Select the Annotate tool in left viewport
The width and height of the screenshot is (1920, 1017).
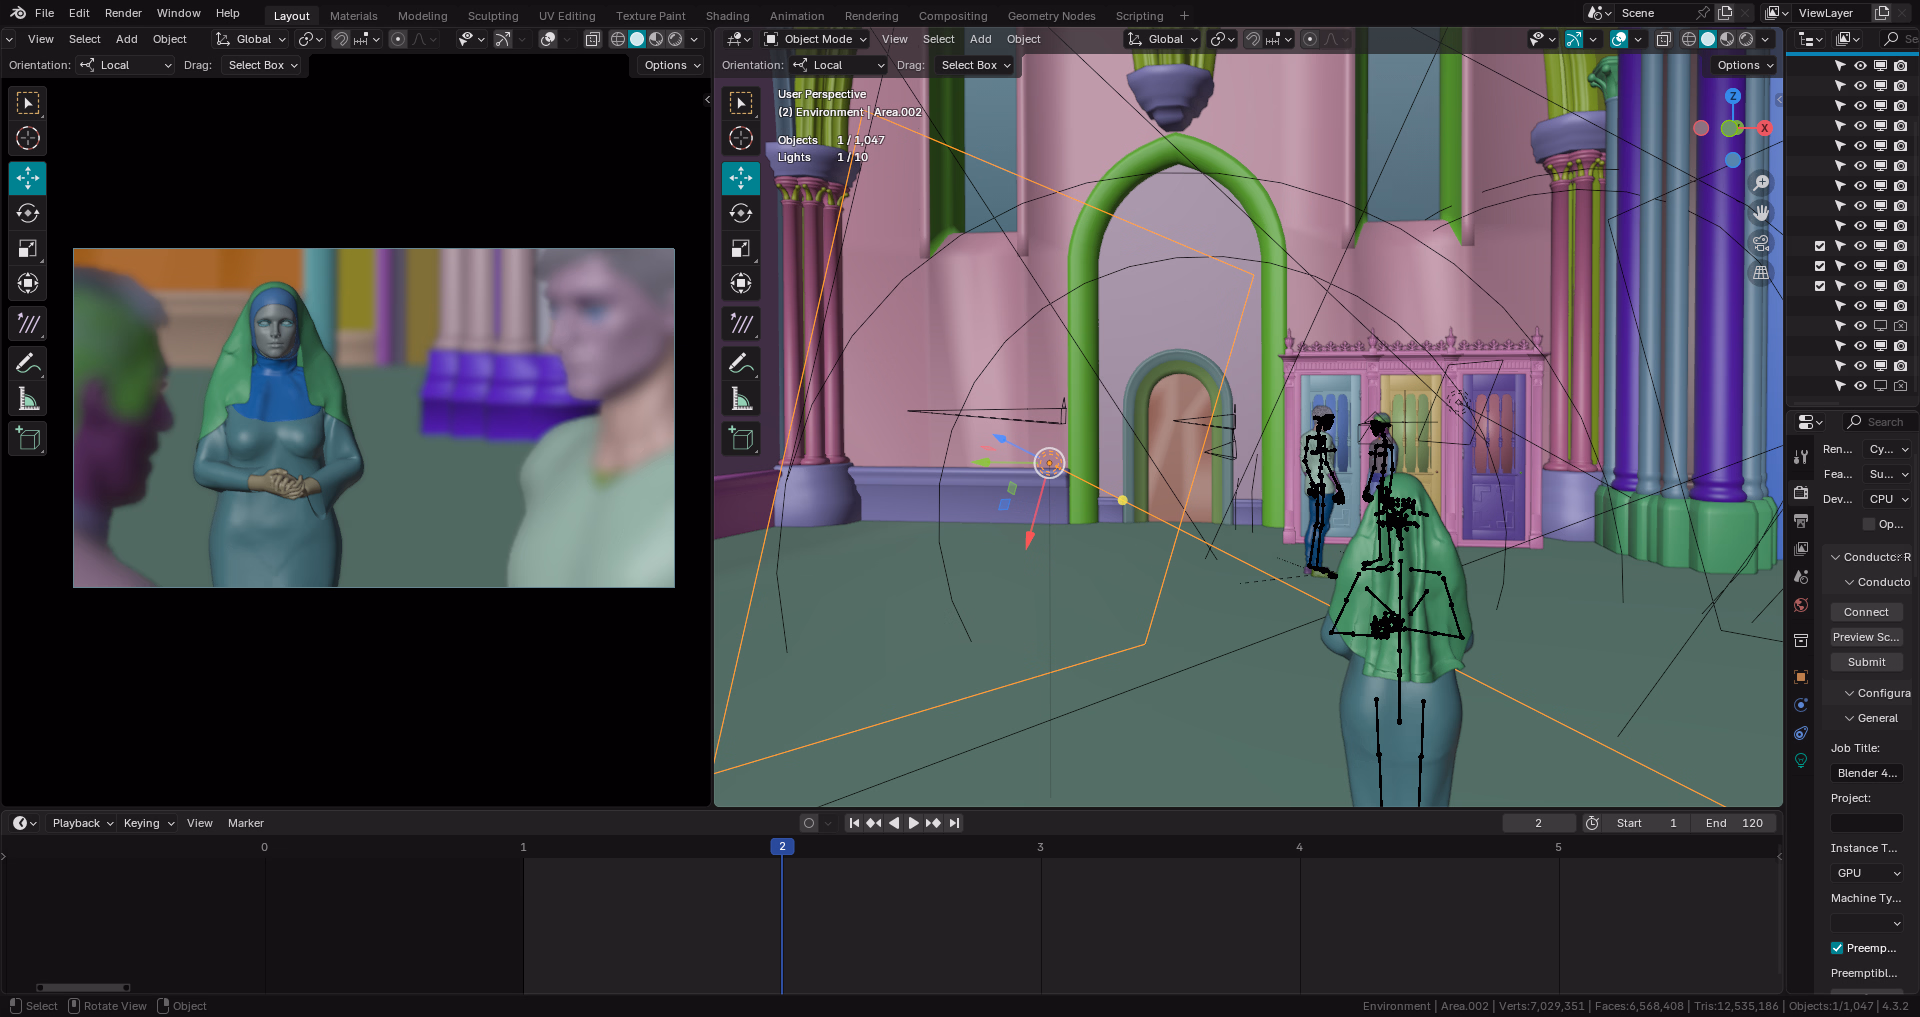click(x=28, y=363)
